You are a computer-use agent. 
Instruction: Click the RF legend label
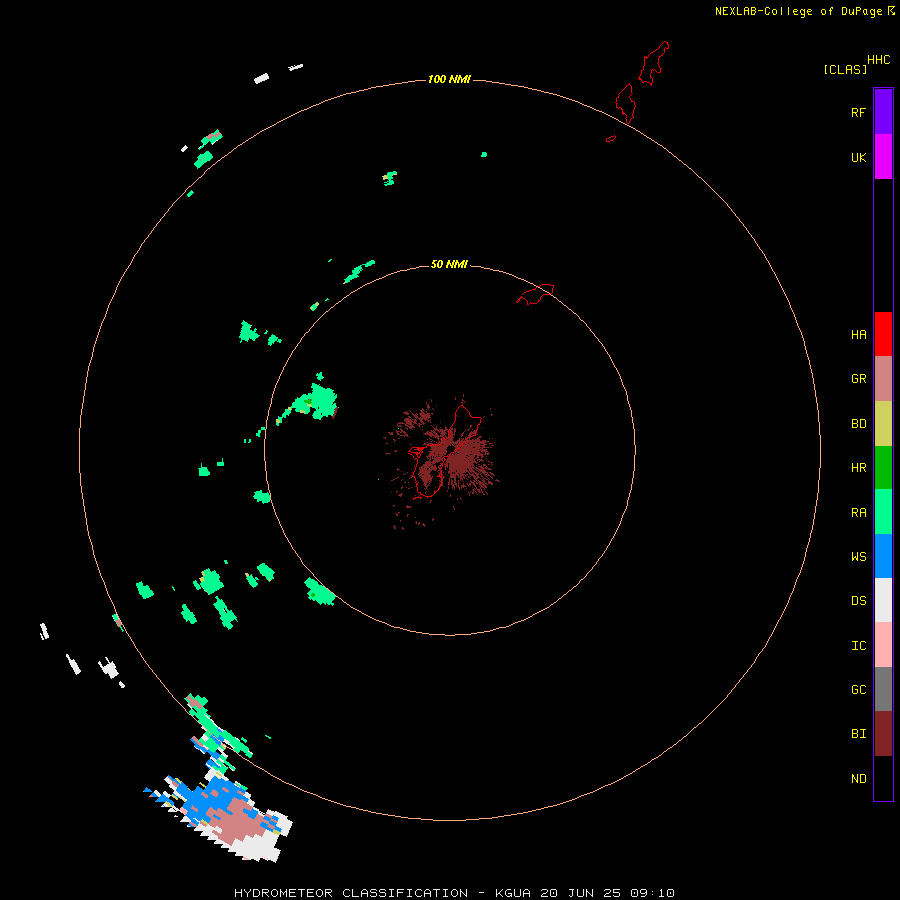(x=858, y=112)
